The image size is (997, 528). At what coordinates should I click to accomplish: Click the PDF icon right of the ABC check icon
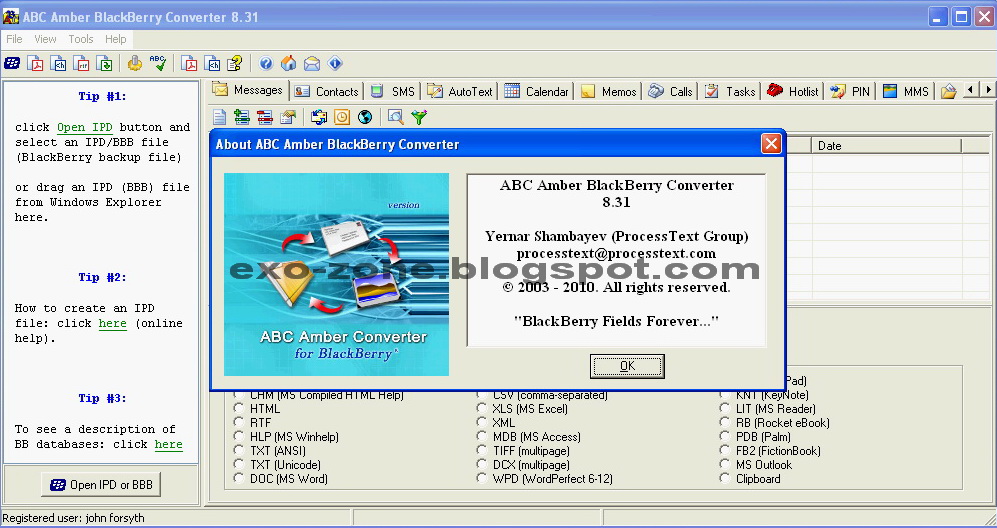[x=189, y=63]
